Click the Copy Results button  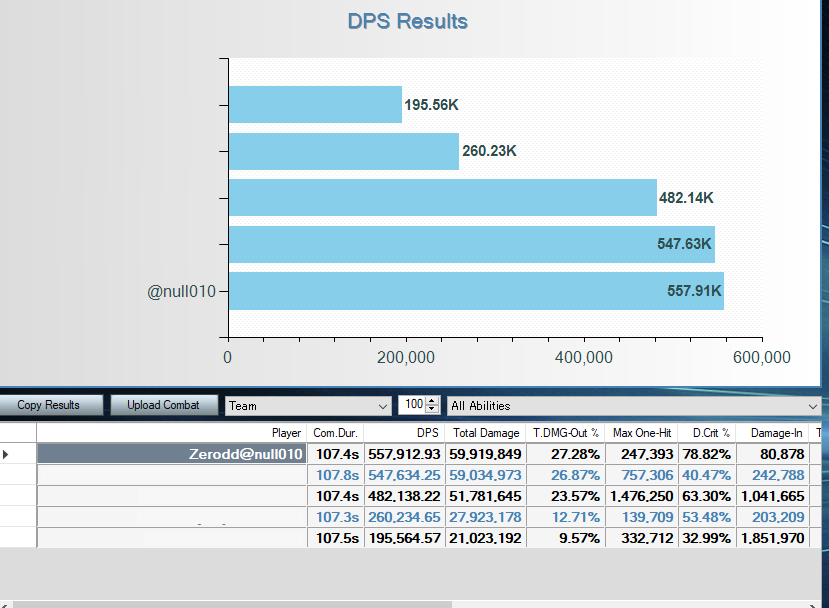(50, 405)
